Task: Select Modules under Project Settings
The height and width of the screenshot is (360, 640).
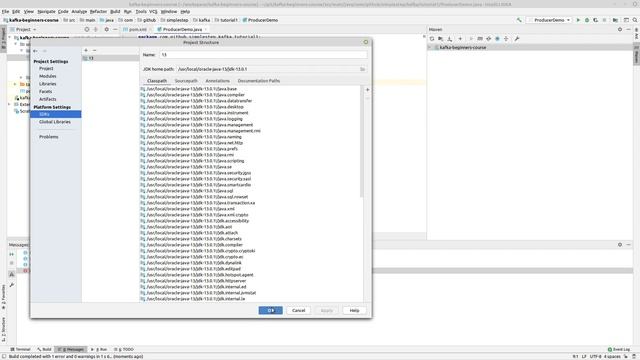Action: tap(48, 76)
